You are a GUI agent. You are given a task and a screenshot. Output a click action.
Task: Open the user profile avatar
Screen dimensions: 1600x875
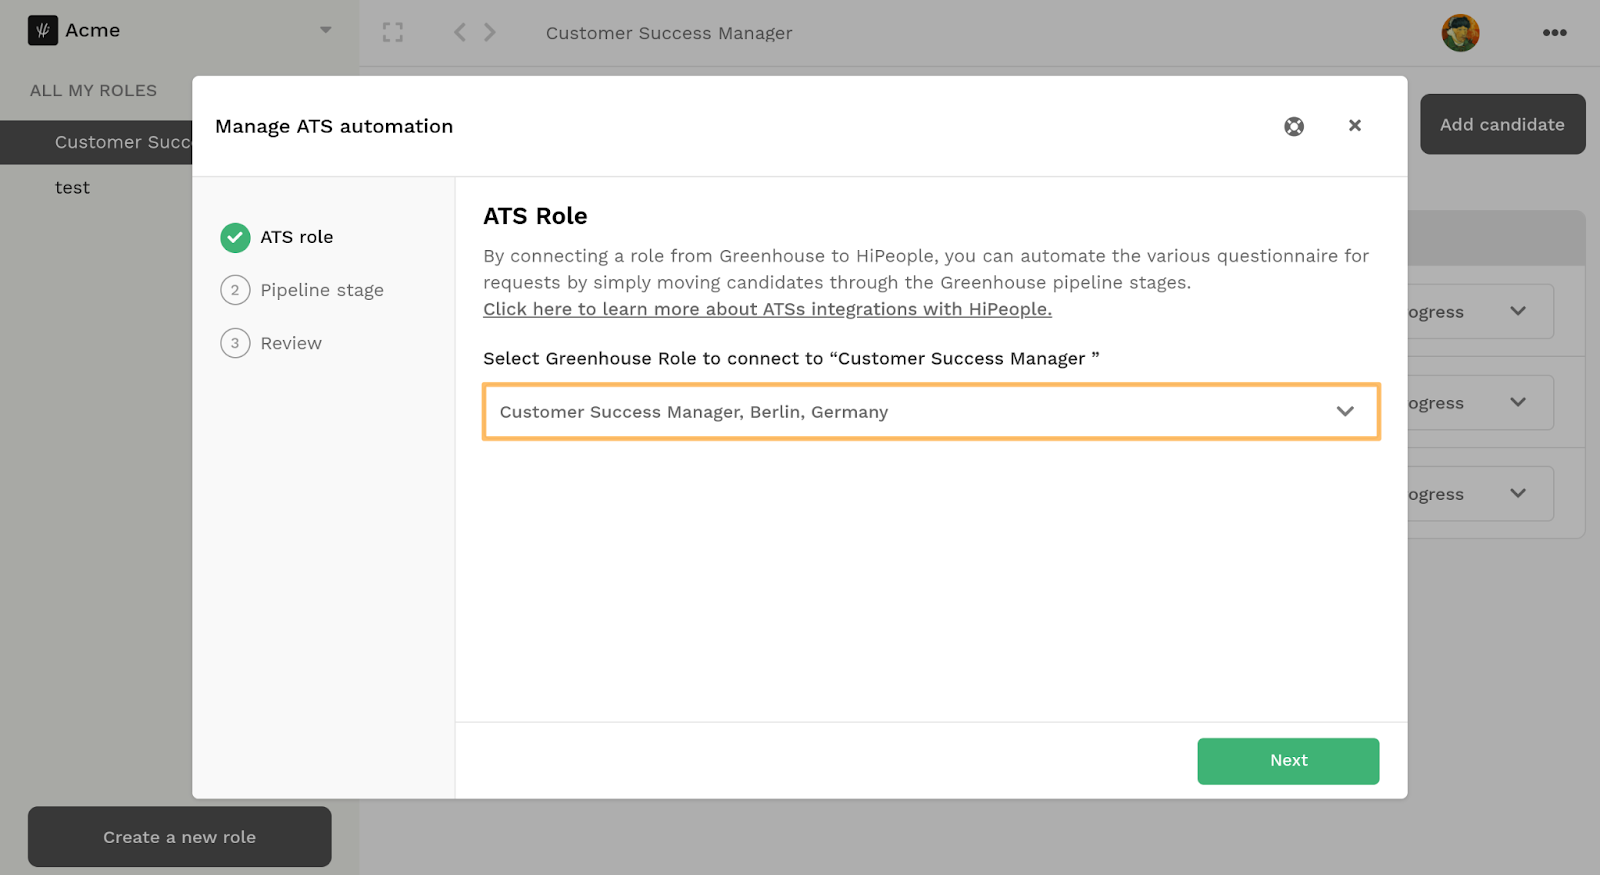pos(1460,33)
